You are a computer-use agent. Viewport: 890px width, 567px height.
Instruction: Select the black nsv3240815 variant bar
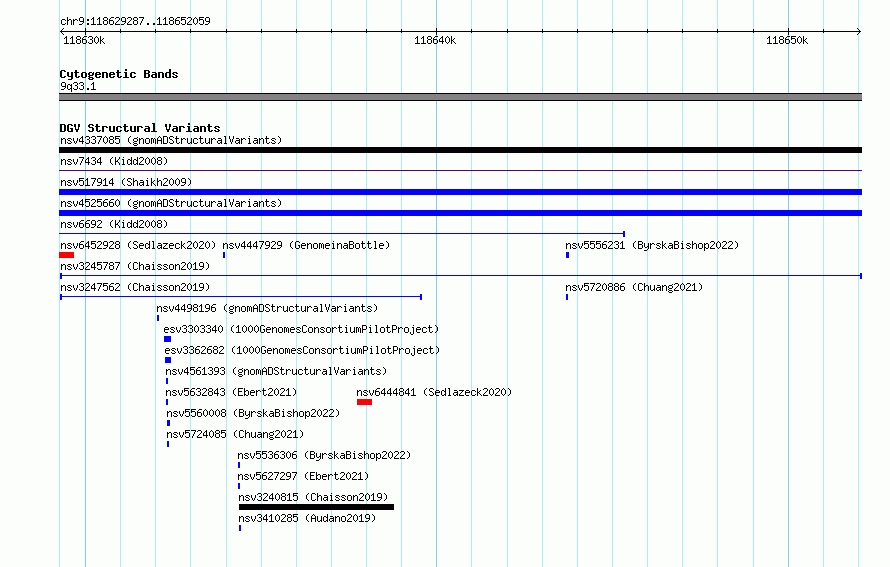316,507
